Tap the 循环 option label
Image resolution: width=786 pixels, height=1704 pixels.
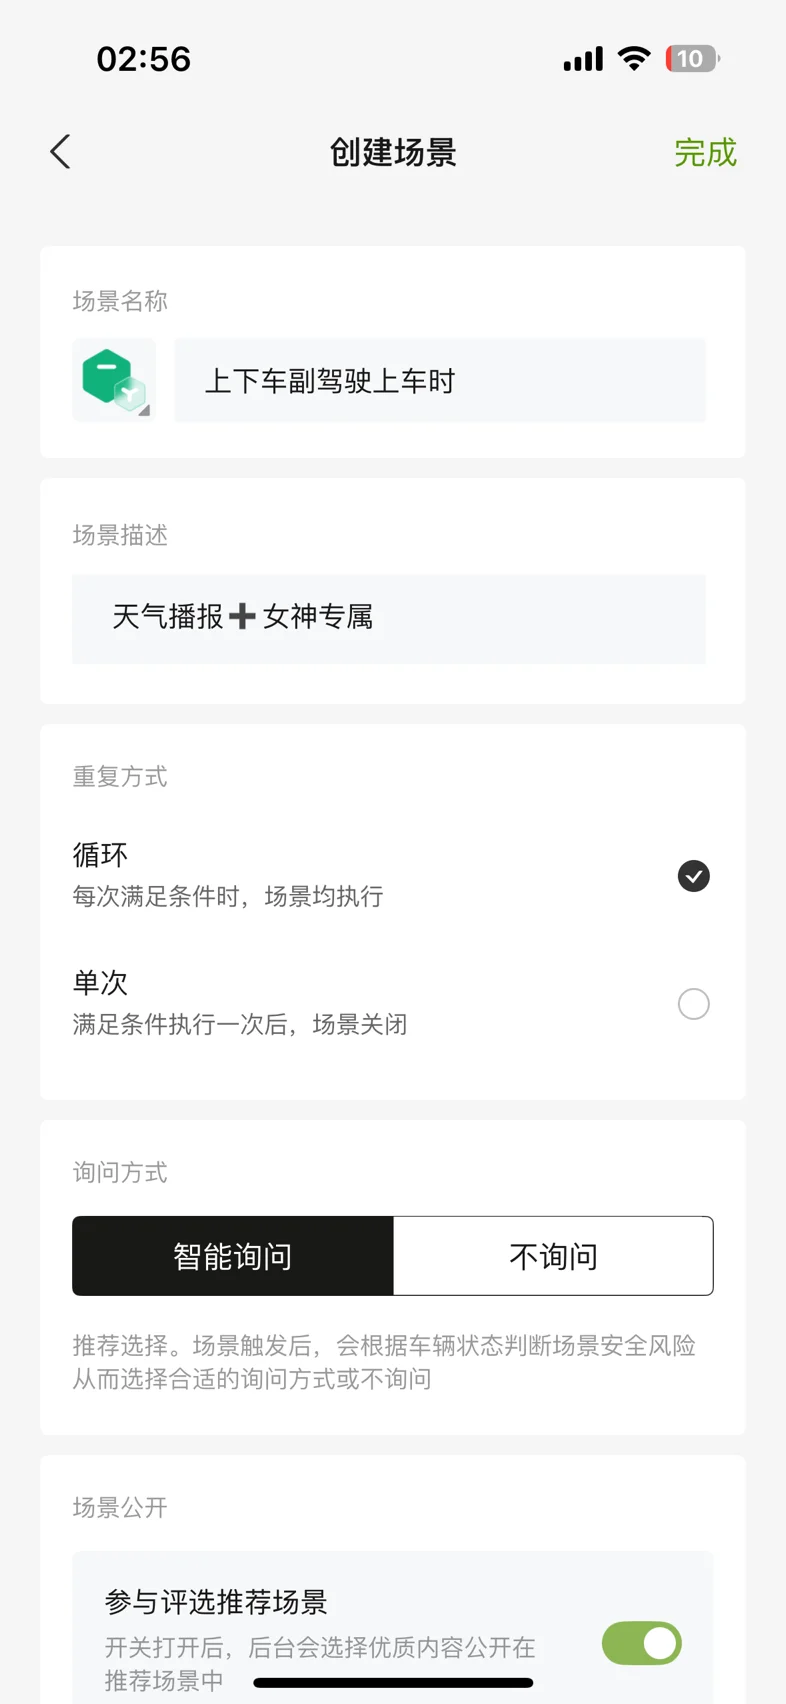click(x=101, y=855)
